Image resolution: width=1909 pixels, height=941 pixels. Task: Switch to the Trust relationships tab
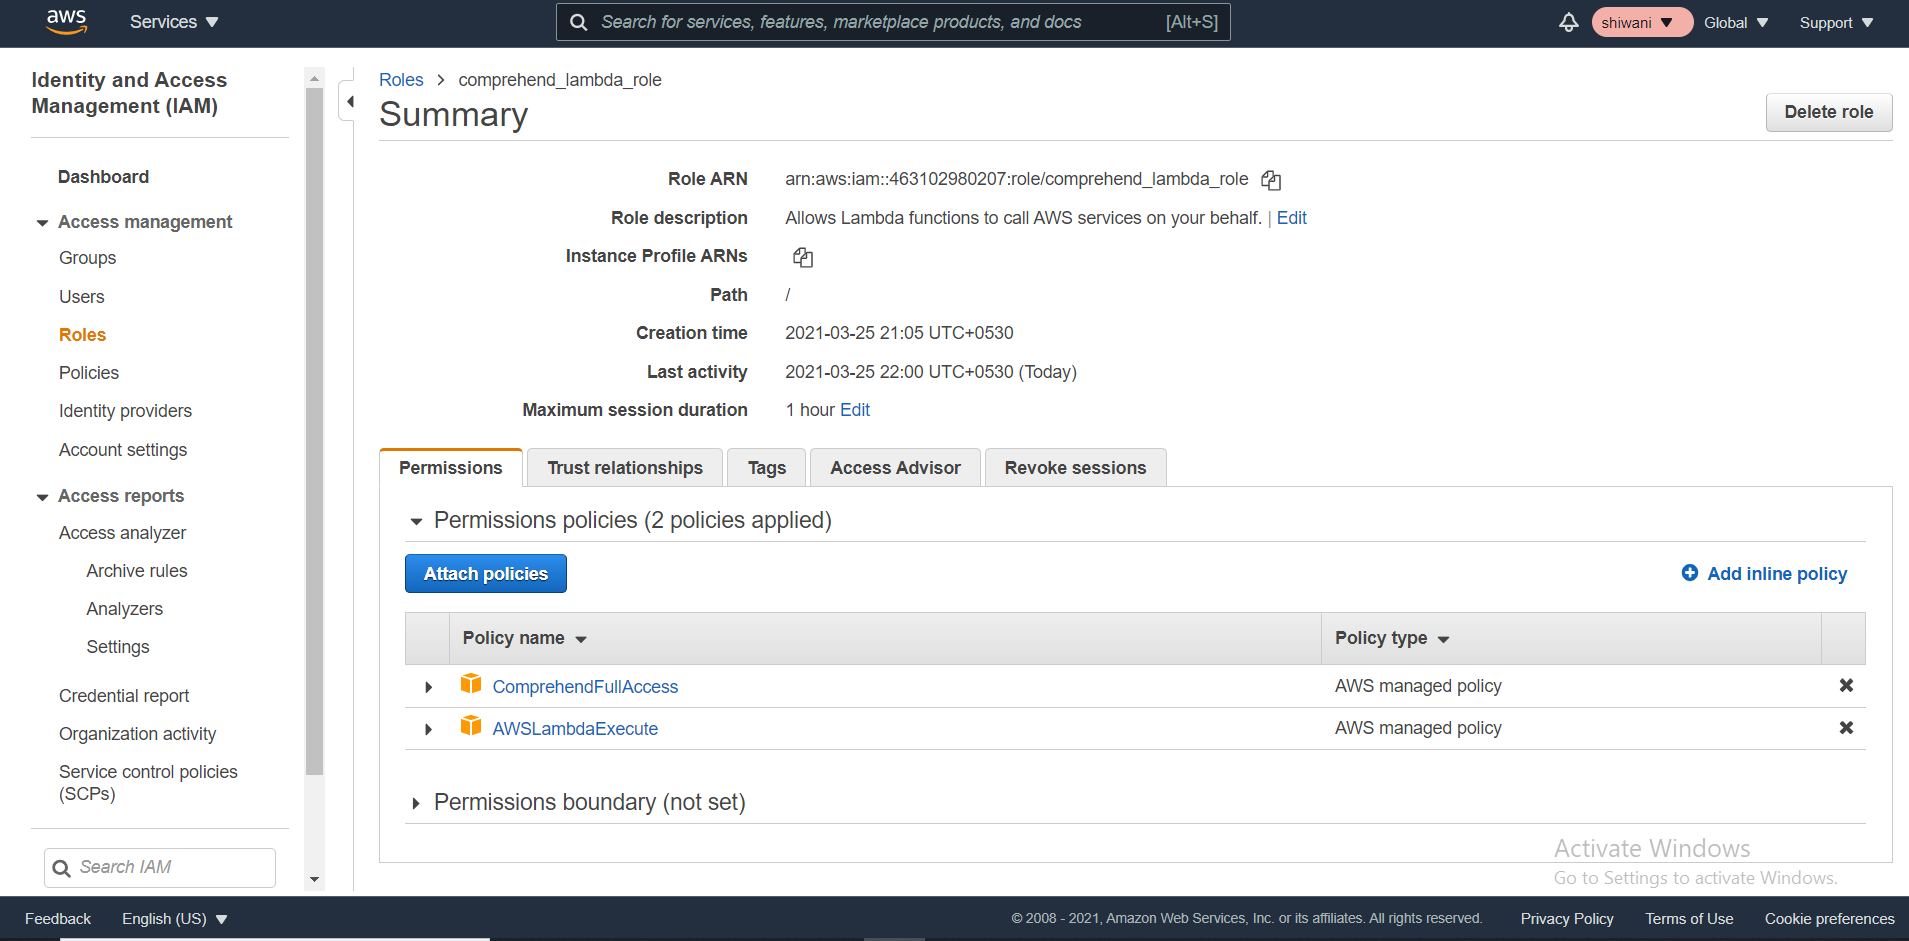click(x=625, y=468)
